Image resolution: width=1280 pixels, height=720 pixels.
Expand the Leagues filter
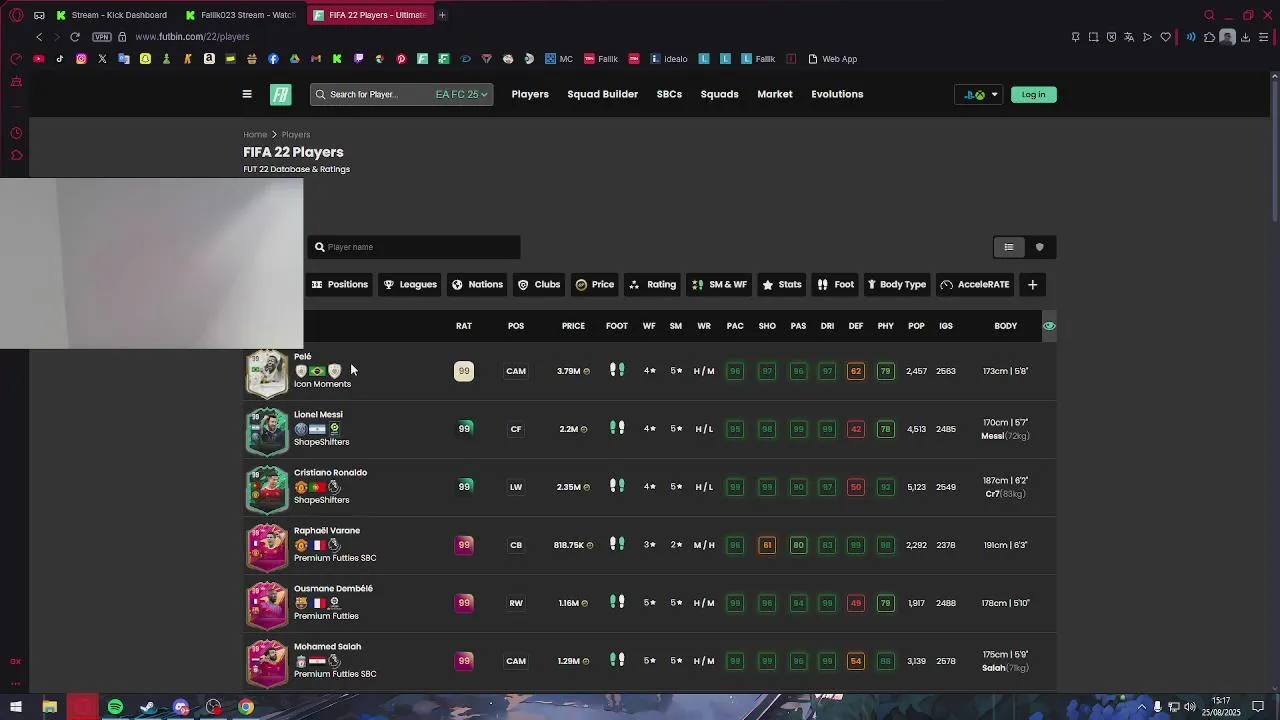pyautogui.click(x=410, y=285)
